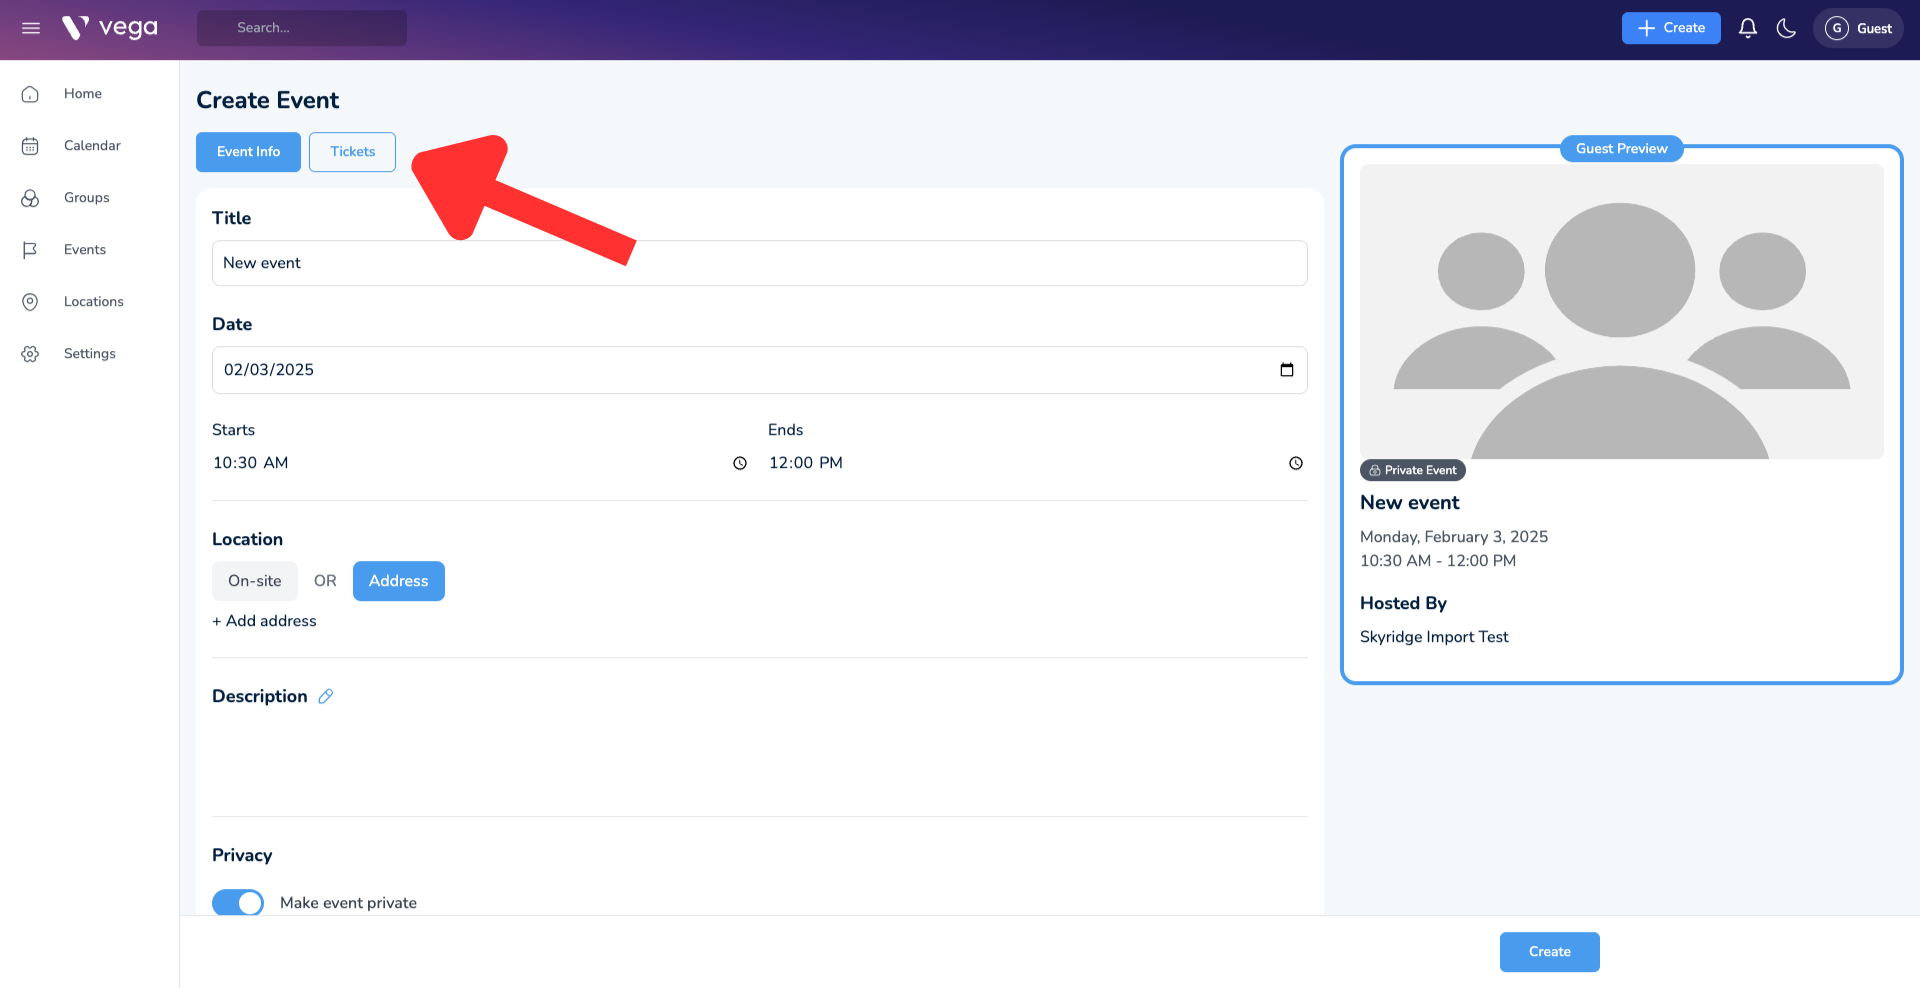1920x988 pixels.
Task: Open the Guest account menu
Action: [1858, 28]
